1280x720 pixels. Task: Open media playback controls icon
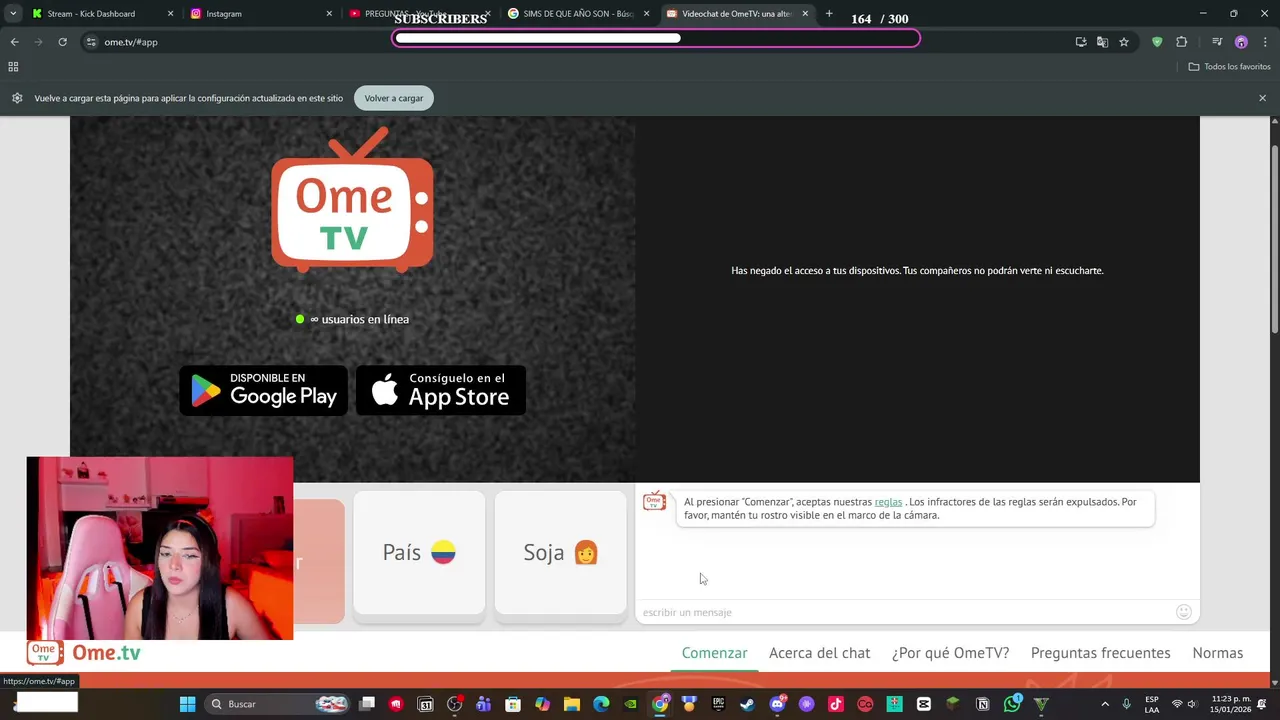click(1217, 42)
